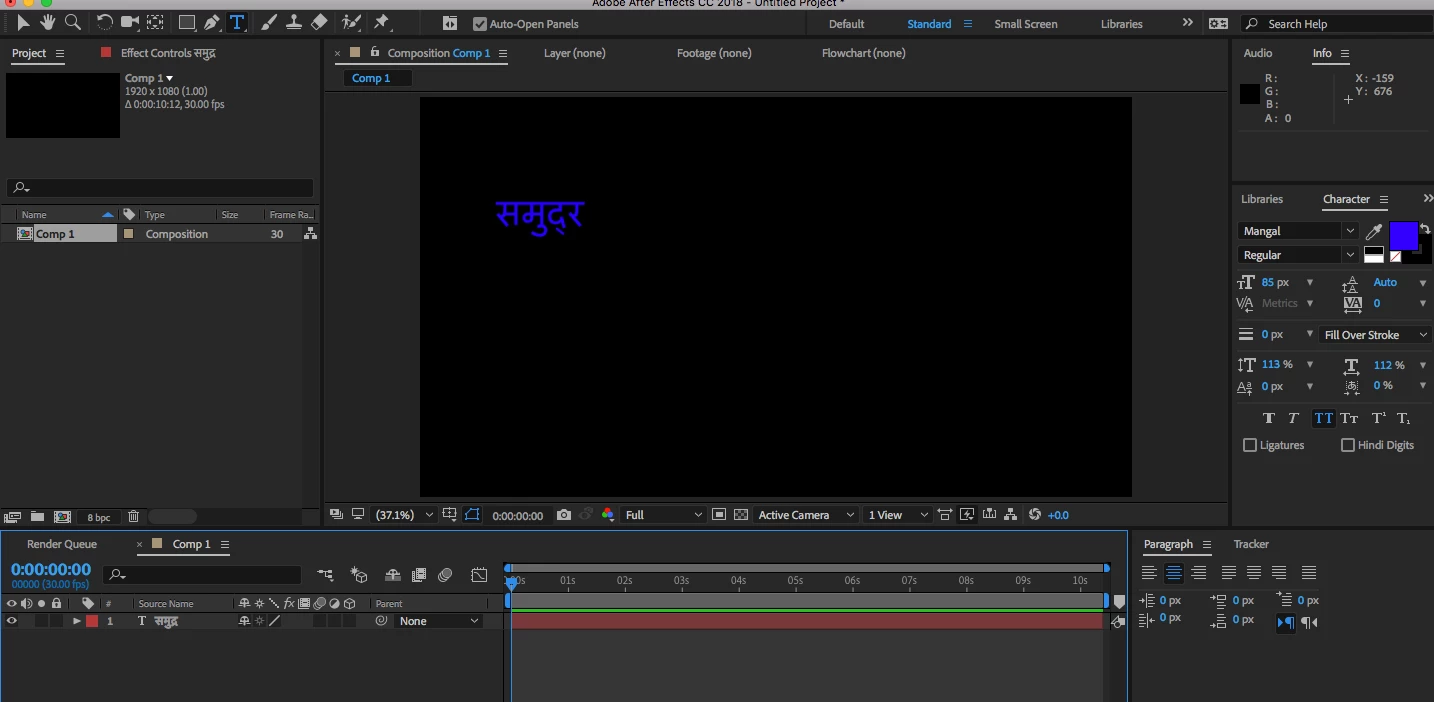The height and width of the screenshot is (702, 1434).
Task: Click the timeline current time display
Action: (x=51, y=569)
